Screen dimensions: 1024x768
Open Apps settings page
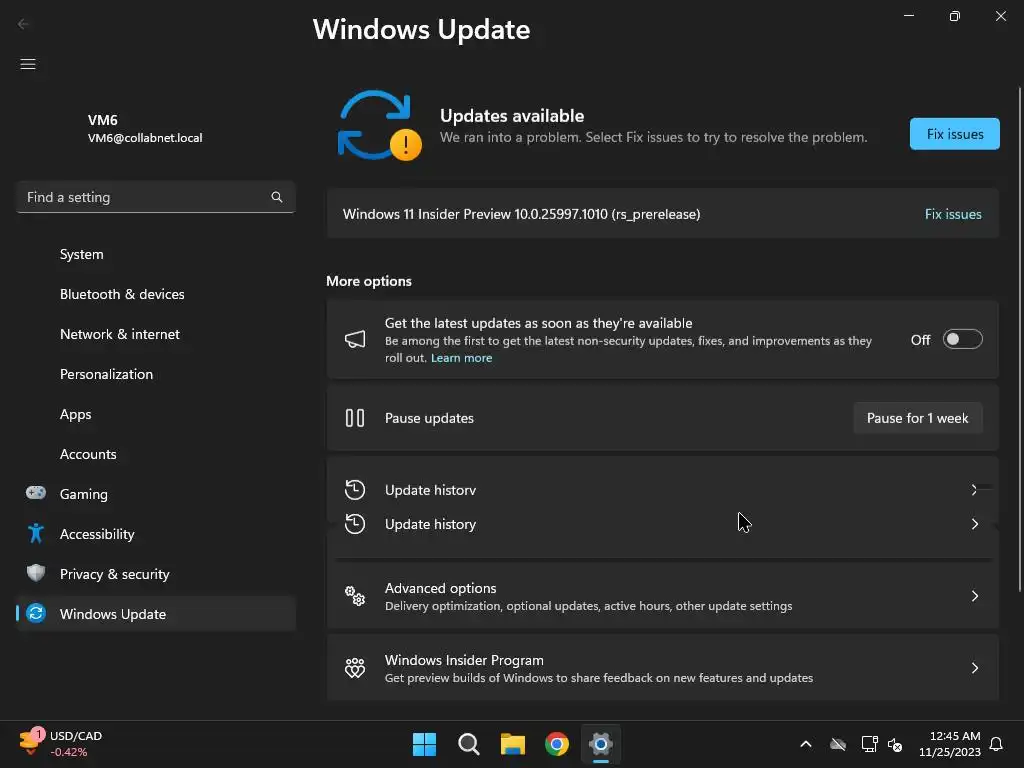tap(156, 414)
